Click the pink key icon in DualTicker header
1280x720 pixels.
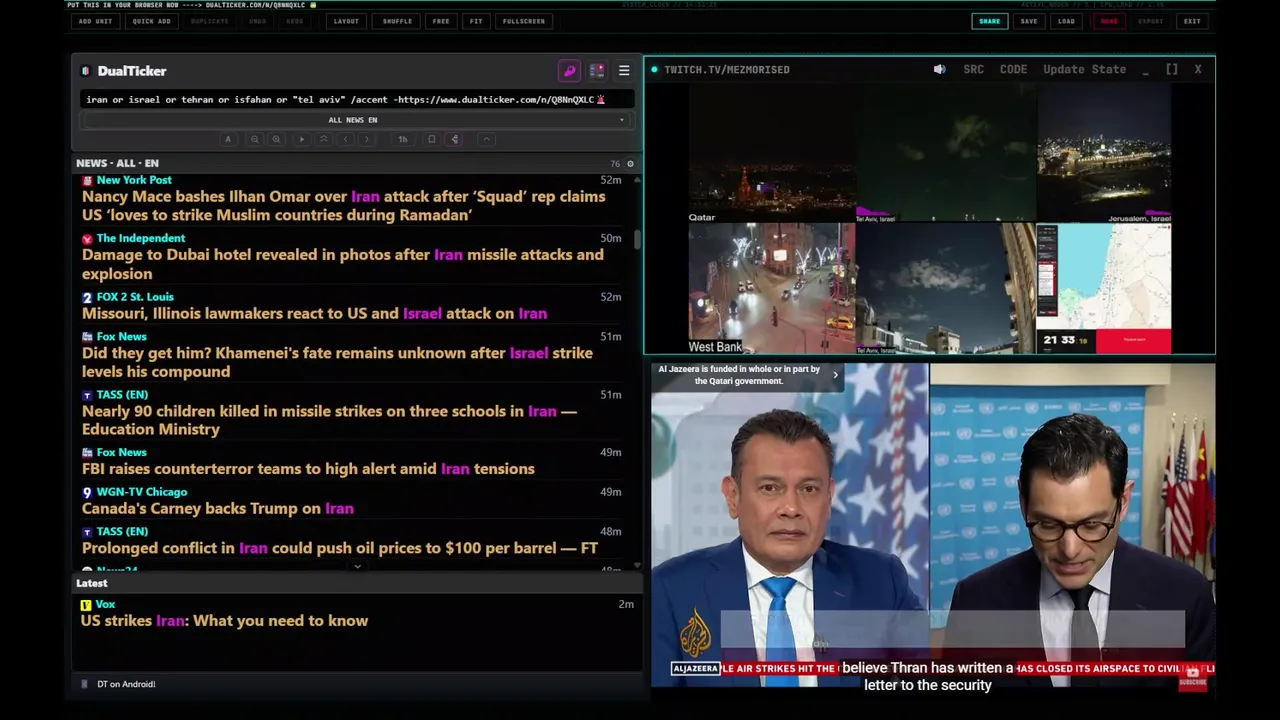[x=569, y=71]
